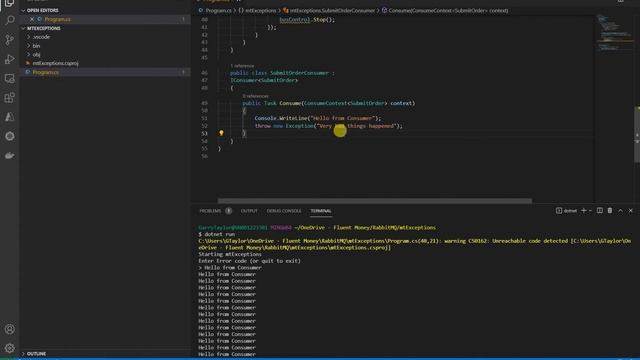Close the terminal panel
640x360 pixels.
point(631,211)
